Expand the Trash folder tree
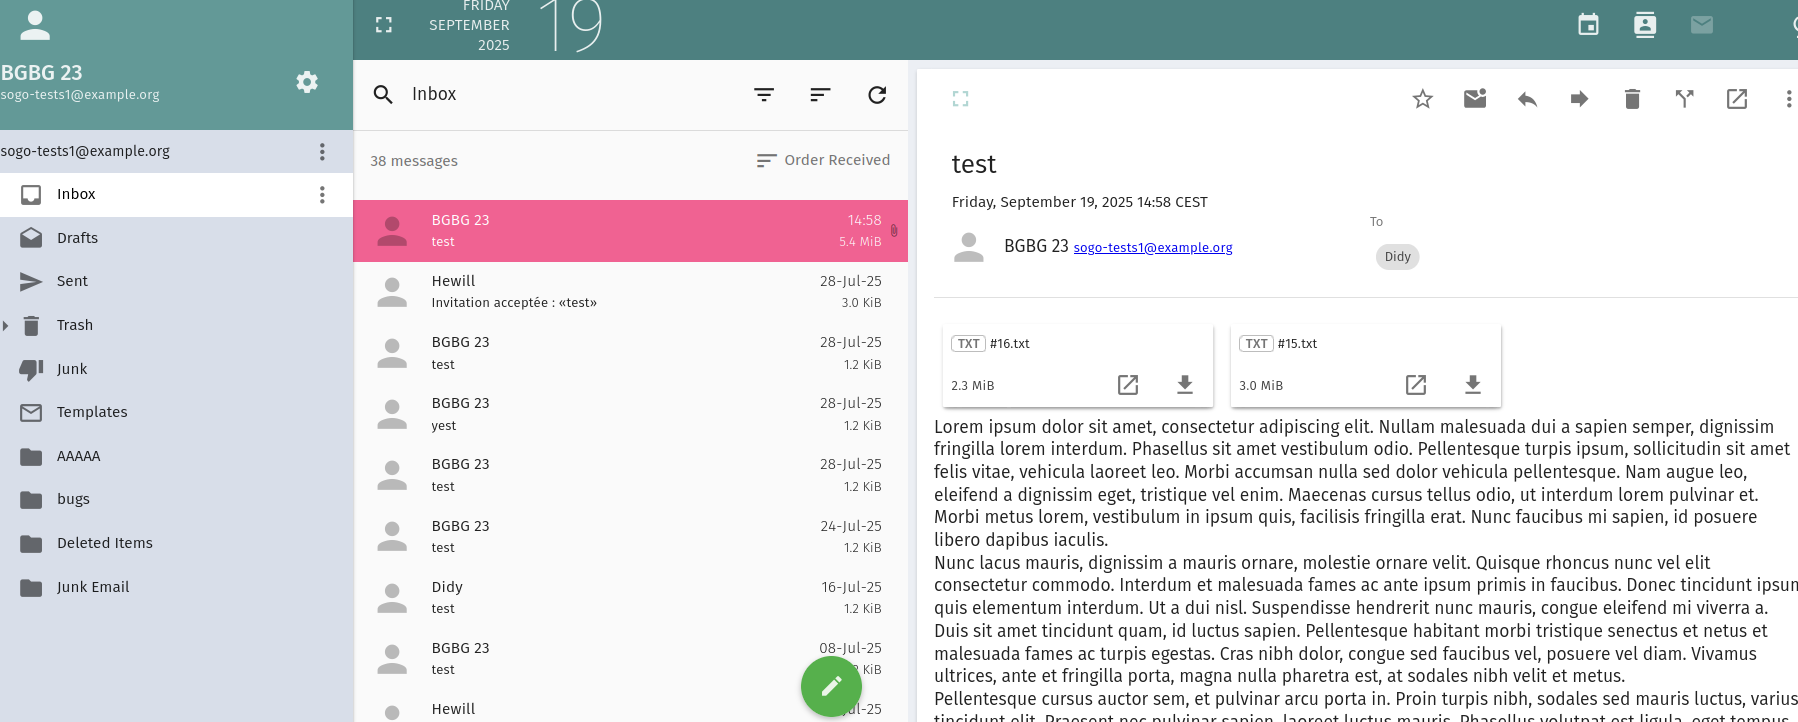1798x722 pixels. pyautogui.click(x=6, y=325)
